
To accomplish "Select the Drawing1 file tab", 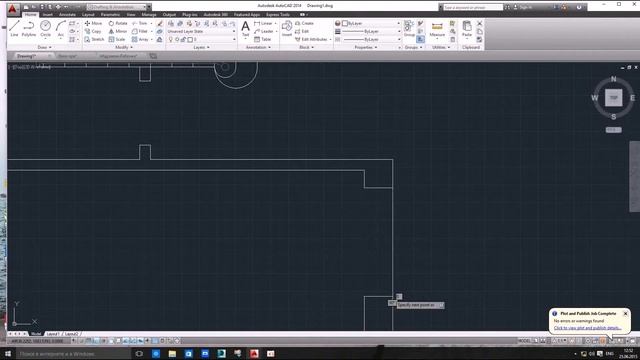I will pos(27,56).
